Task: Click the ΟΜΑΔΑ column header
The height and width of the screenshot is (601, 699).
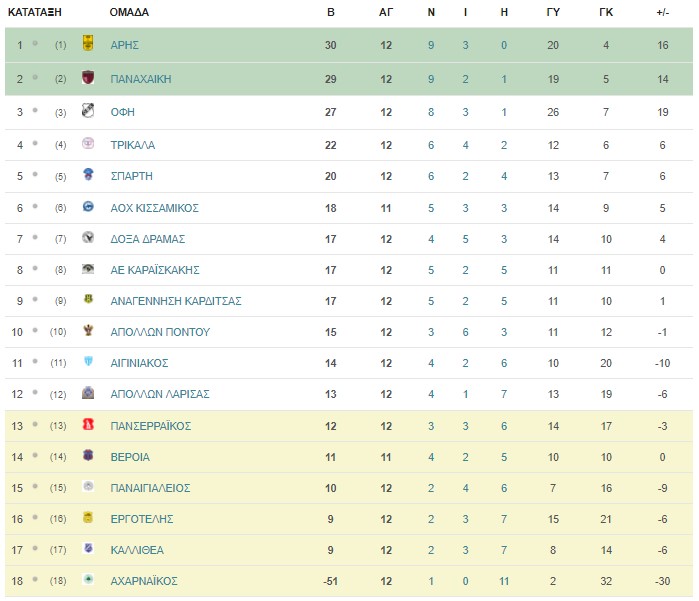Action: pyautogui.click(x=129, y=12)
